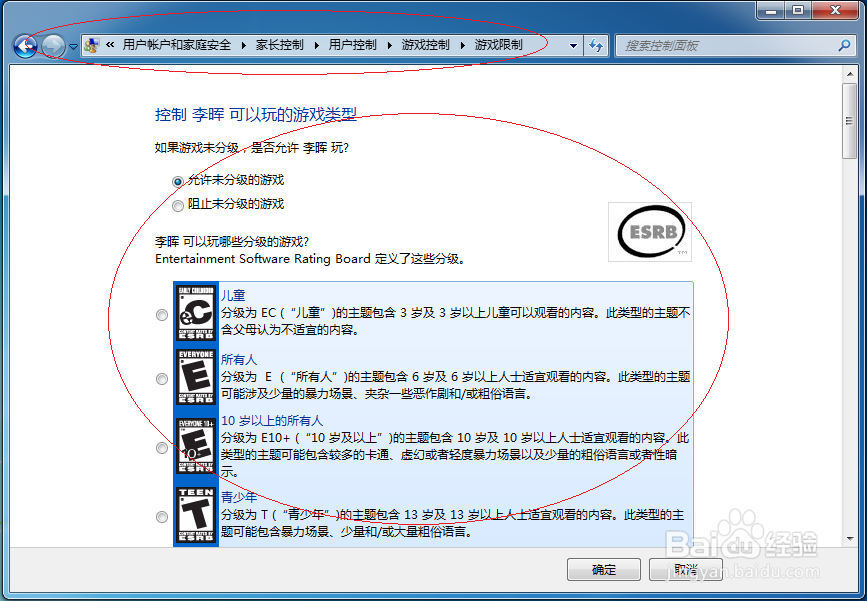Click the back navigation arrow
Image resolution: width=867 pixels, height=601 pixels.
(24, 45)
